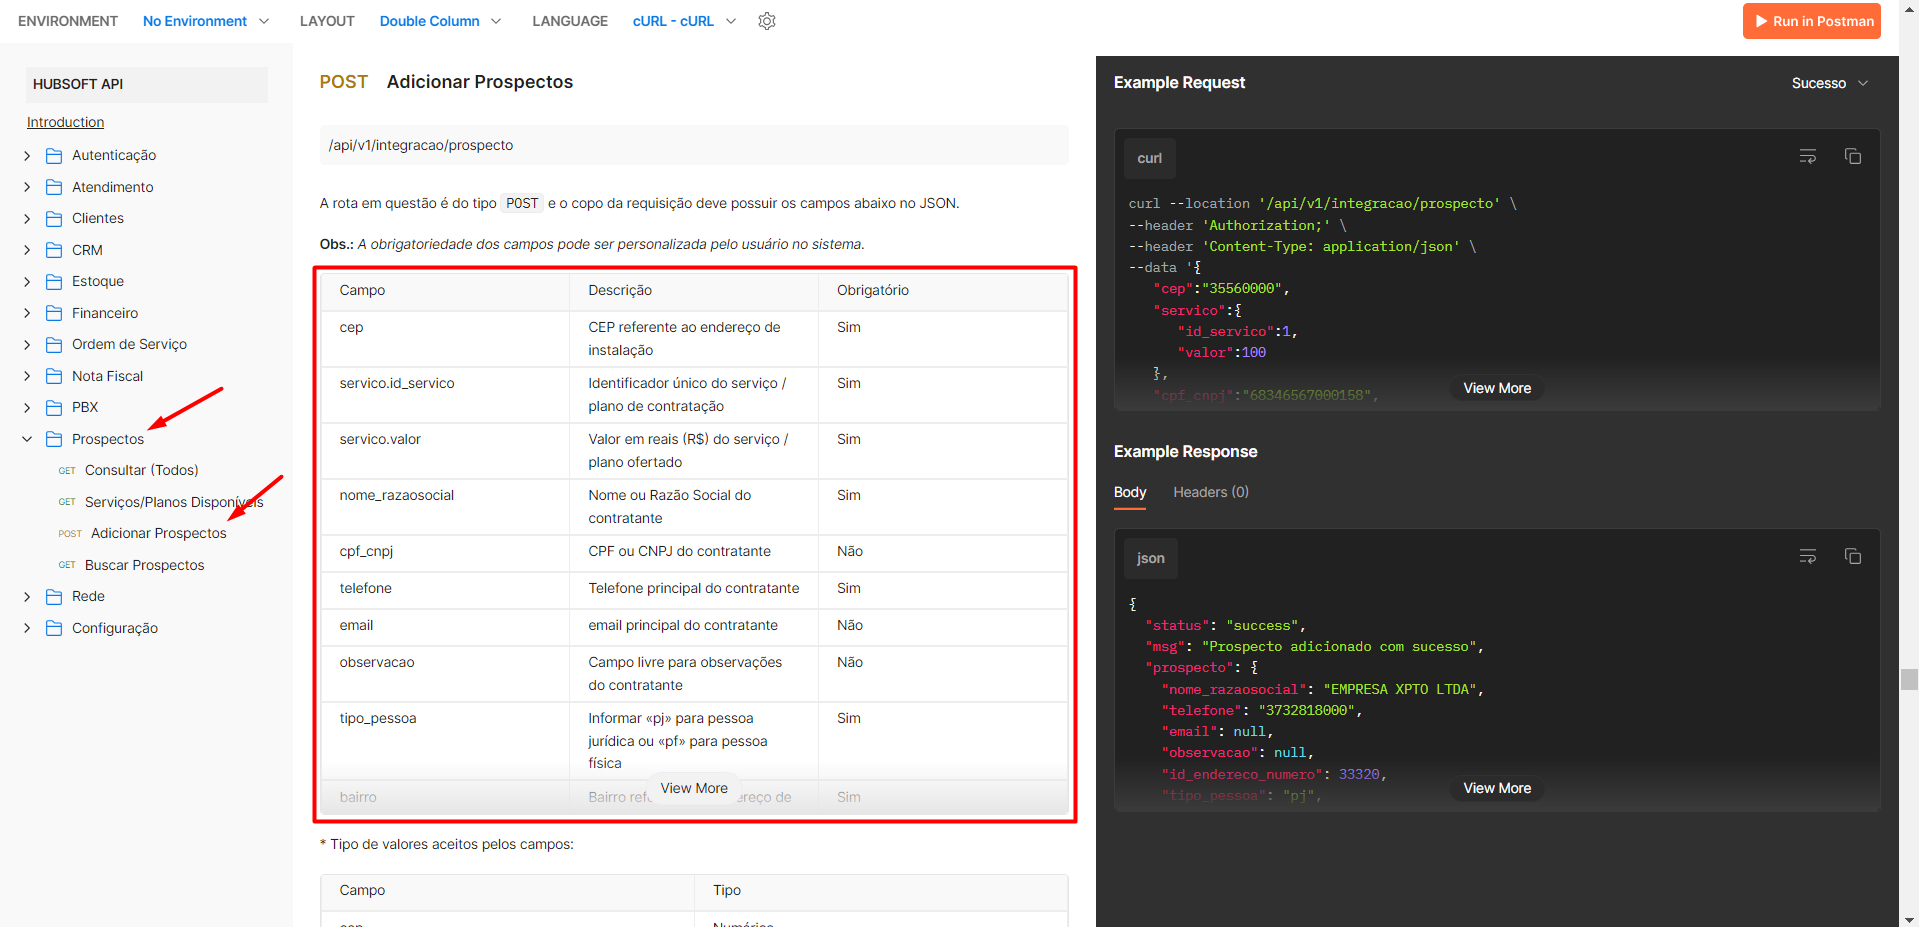The width and height of the screenshot is (1919, 927).
Task: Switch to the Headers (0) response tab
Action: pos(1211,492)
